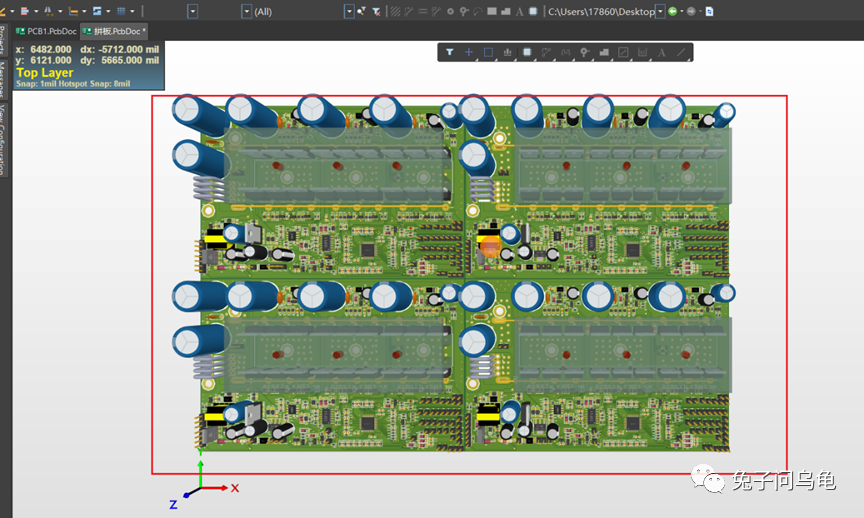The width and height of the screenshot is (864, 518).
Task: Select the place line tool in Active Bar
Action: (681, 52)
